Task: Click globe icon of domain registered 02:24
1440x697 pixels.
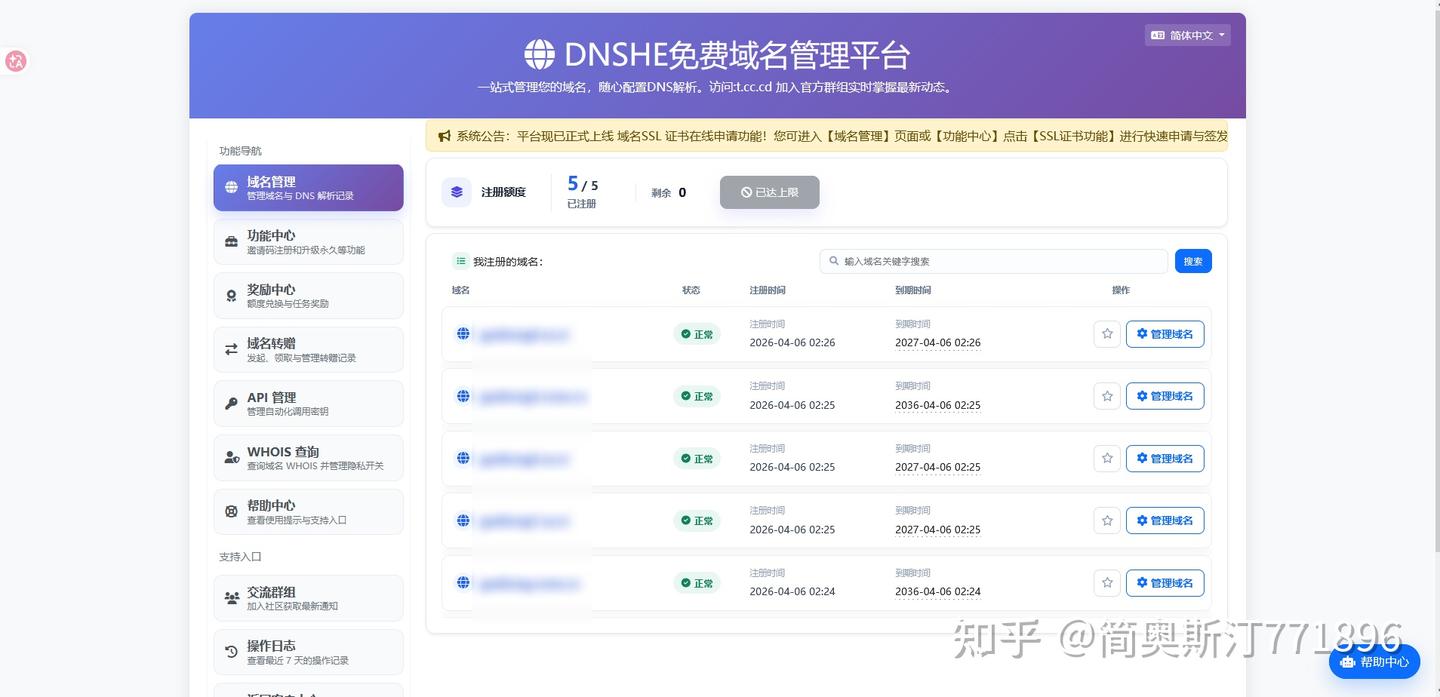Action: tap(463, 583)
